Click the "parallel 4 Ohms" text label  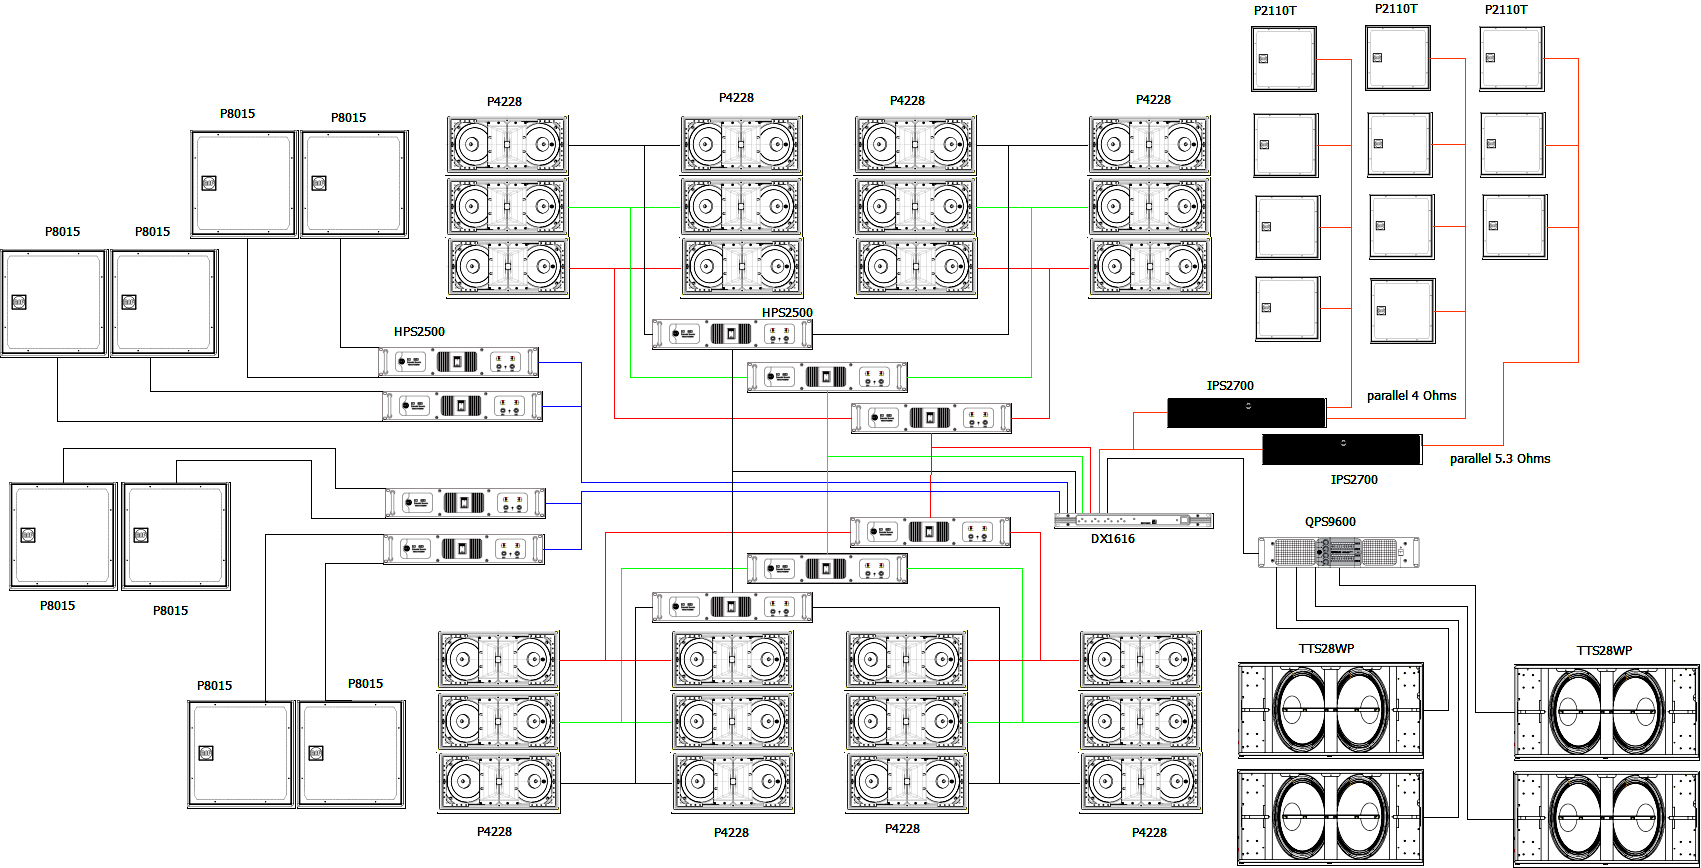(1411, 396)
